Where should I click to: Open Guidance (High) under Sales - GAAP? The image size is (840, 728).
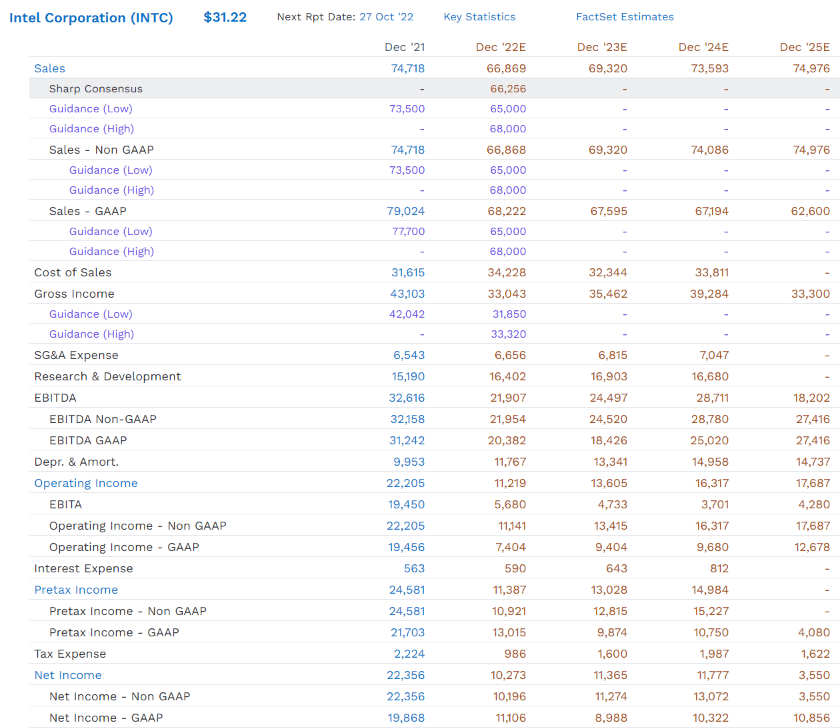(x=111, y=251)
